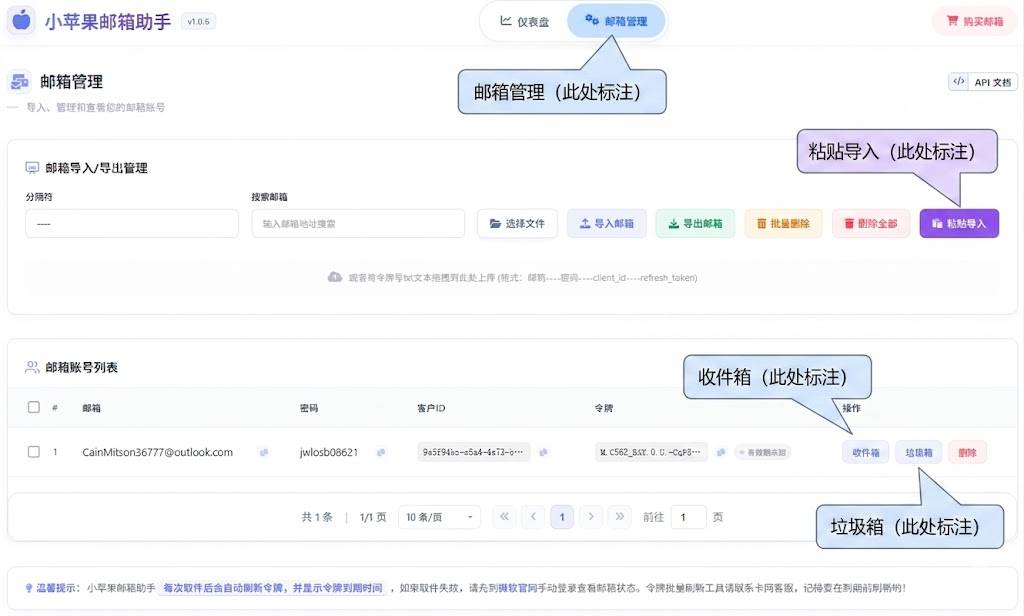Click the 导出邮箱 button

(x=696, y=223)
